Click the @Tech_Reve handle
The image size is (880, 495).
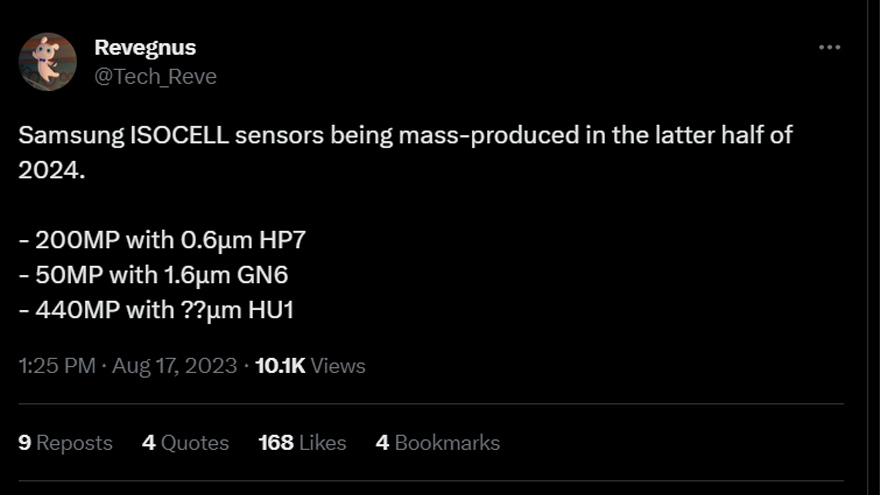click(x=155, y=76)
